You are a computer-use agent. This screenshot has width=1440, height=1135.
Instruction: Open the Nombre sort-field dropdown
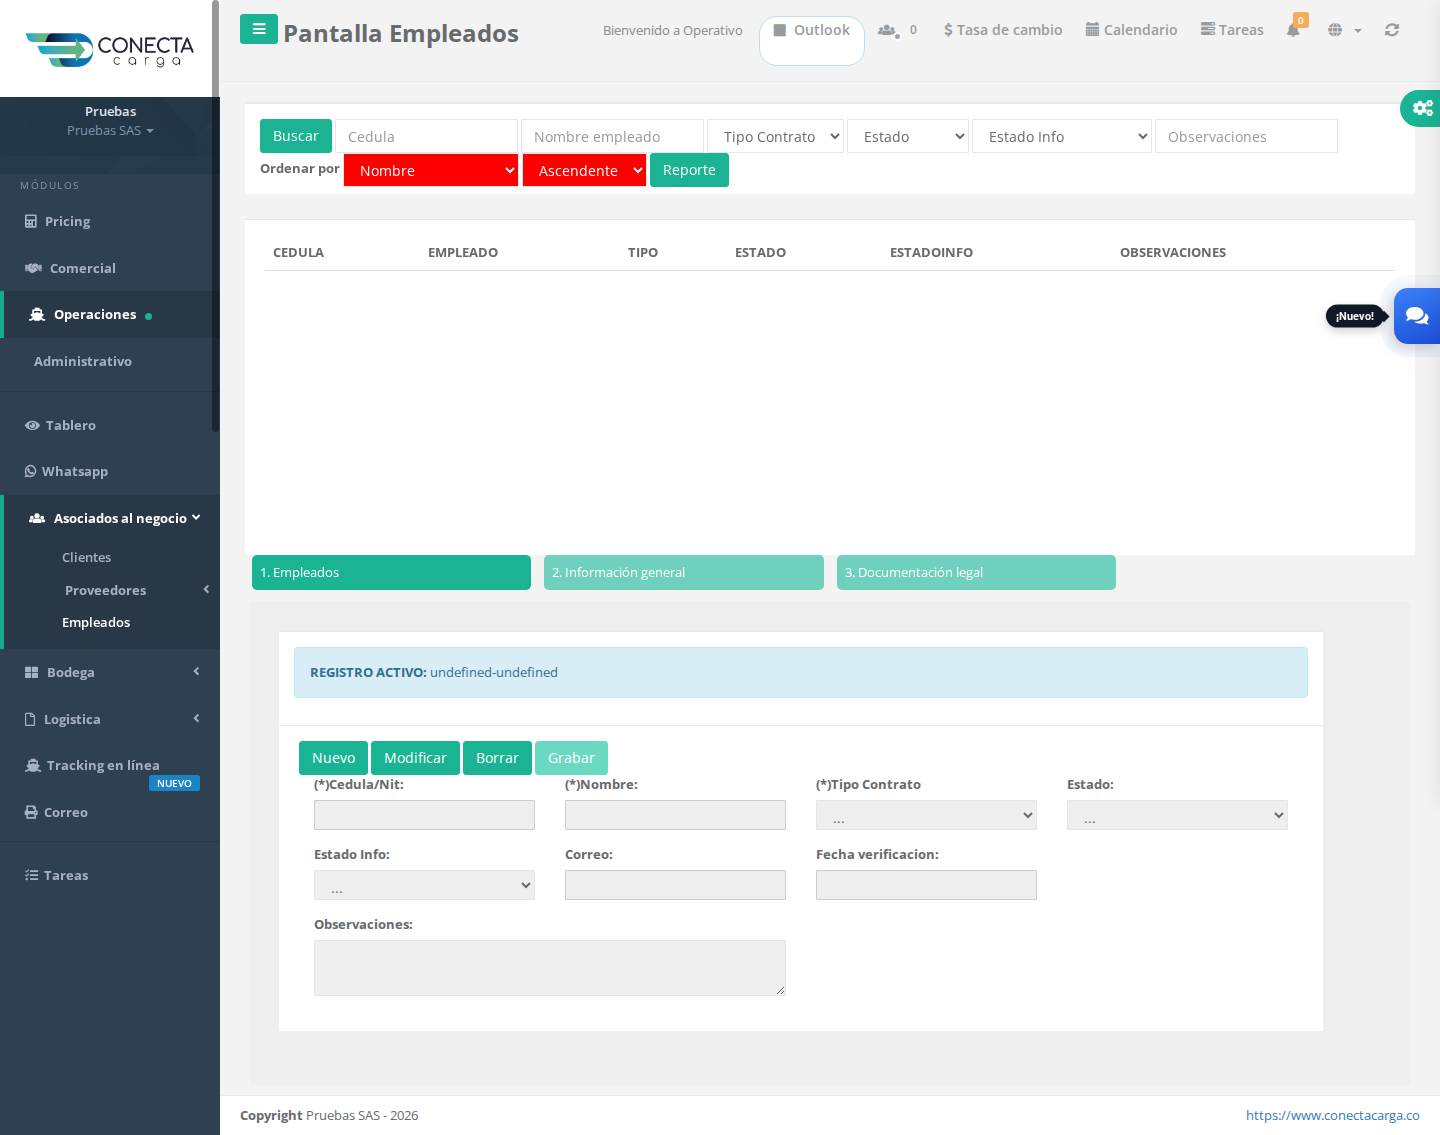431,170
